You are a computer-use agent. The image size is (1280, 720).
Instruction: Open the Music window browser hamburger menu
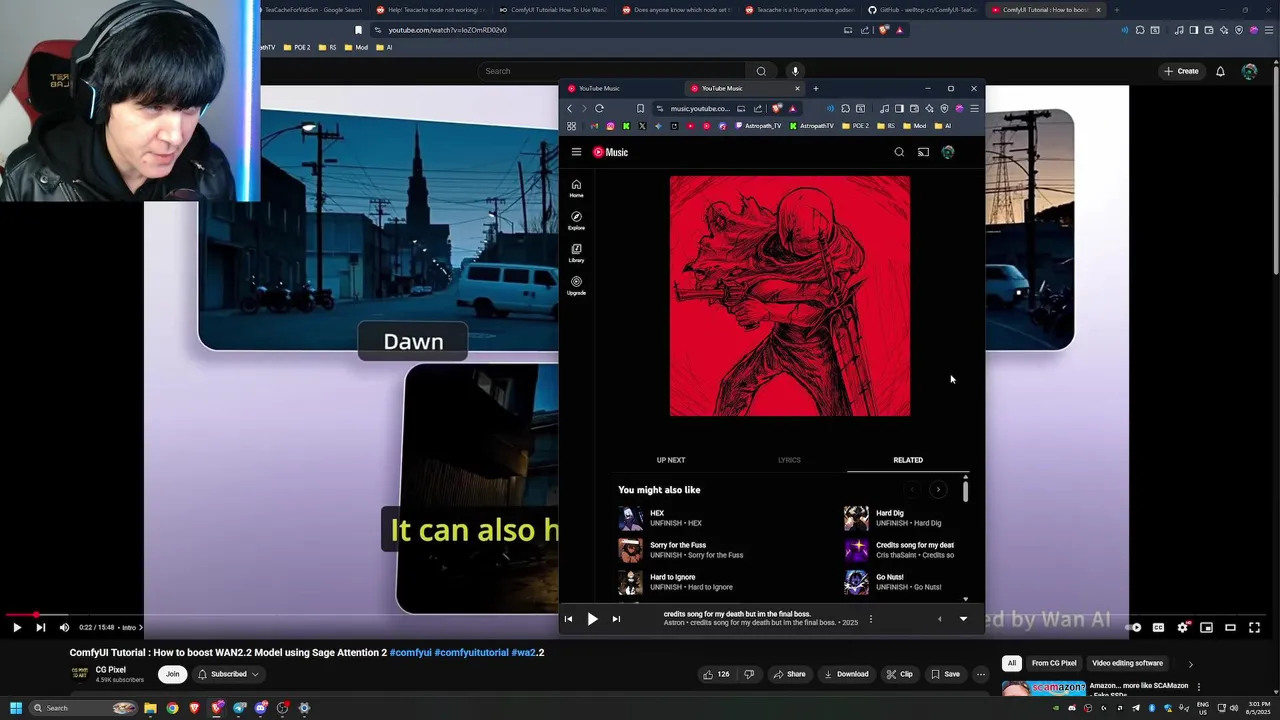point(974,108)
